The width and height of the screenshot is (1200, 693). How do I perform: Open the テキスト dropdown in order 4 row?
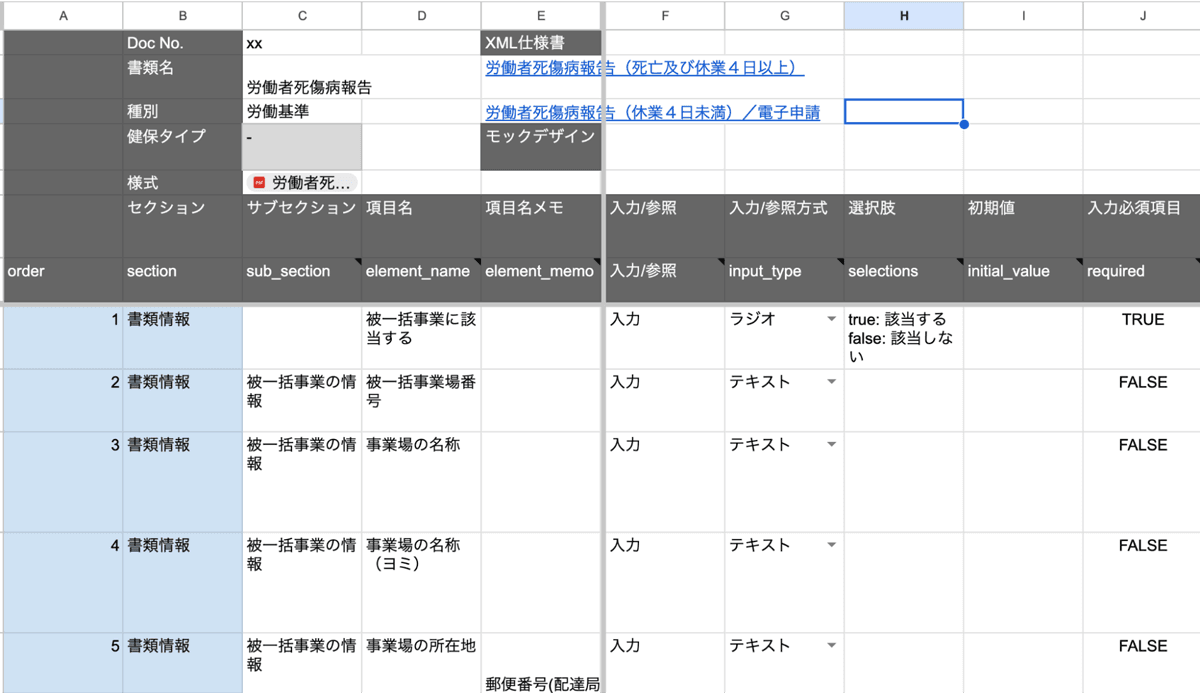pyautogui.click(x=830, y=546)
